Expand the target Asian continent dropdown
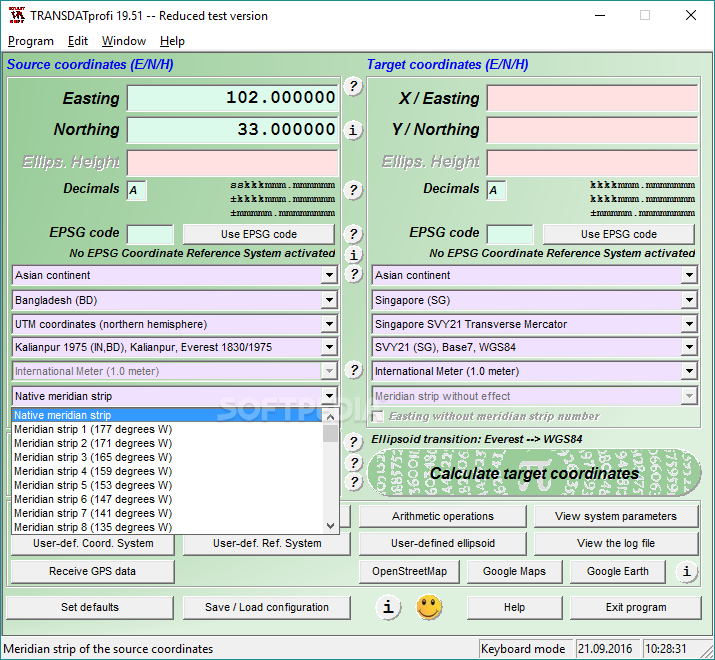Screen dimensions: 715x660 coord(689,275)
